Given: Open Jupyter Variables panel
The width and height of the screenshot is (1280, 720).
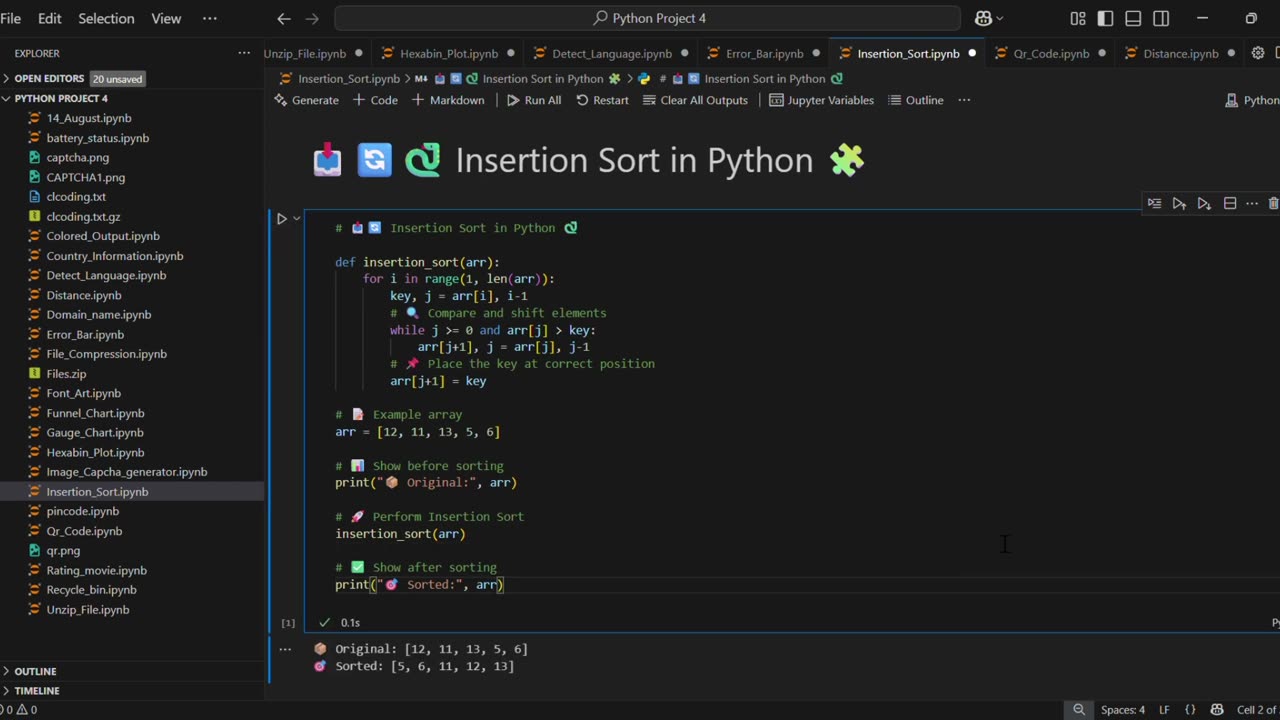Looking at the screenshot, I should pos(821,100).
